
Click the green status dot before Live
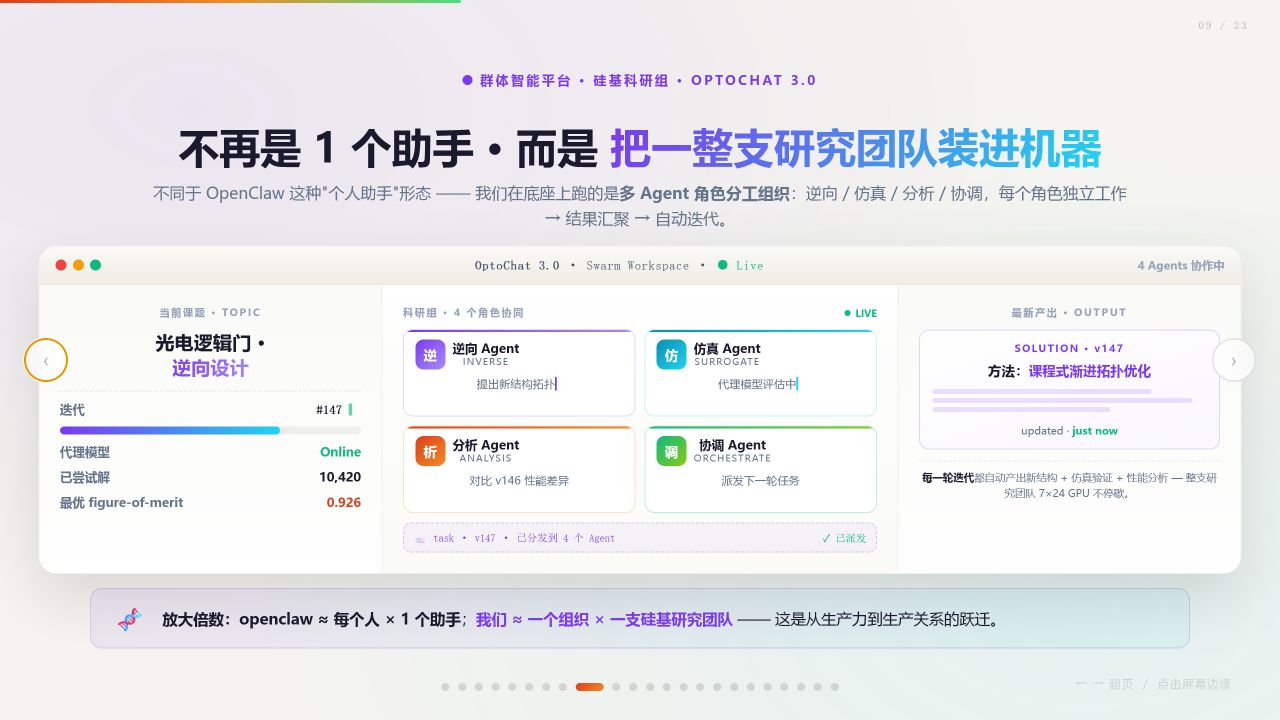(x=722, y=265)
